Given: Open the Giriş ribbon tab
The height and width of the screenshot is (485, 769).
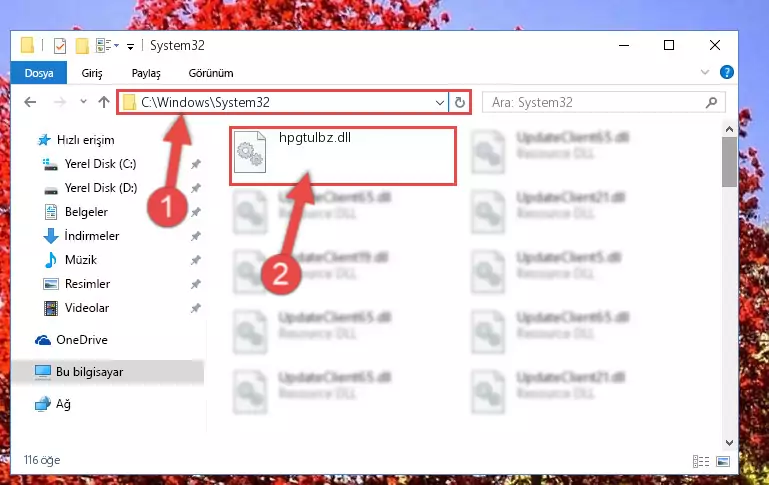Looking at the screenshot, I should [x=92, y=73].
